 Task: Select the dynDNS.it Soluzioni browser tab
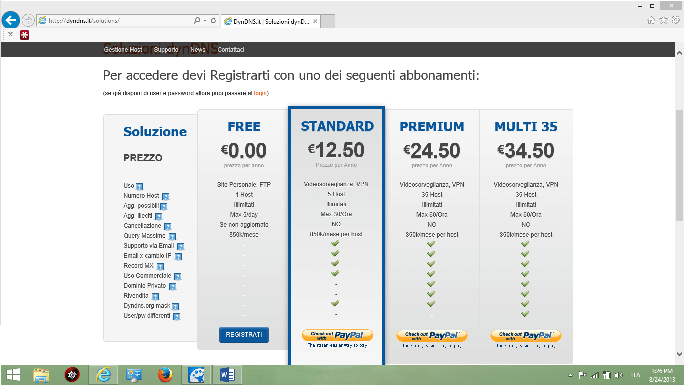tap(270, 21)
